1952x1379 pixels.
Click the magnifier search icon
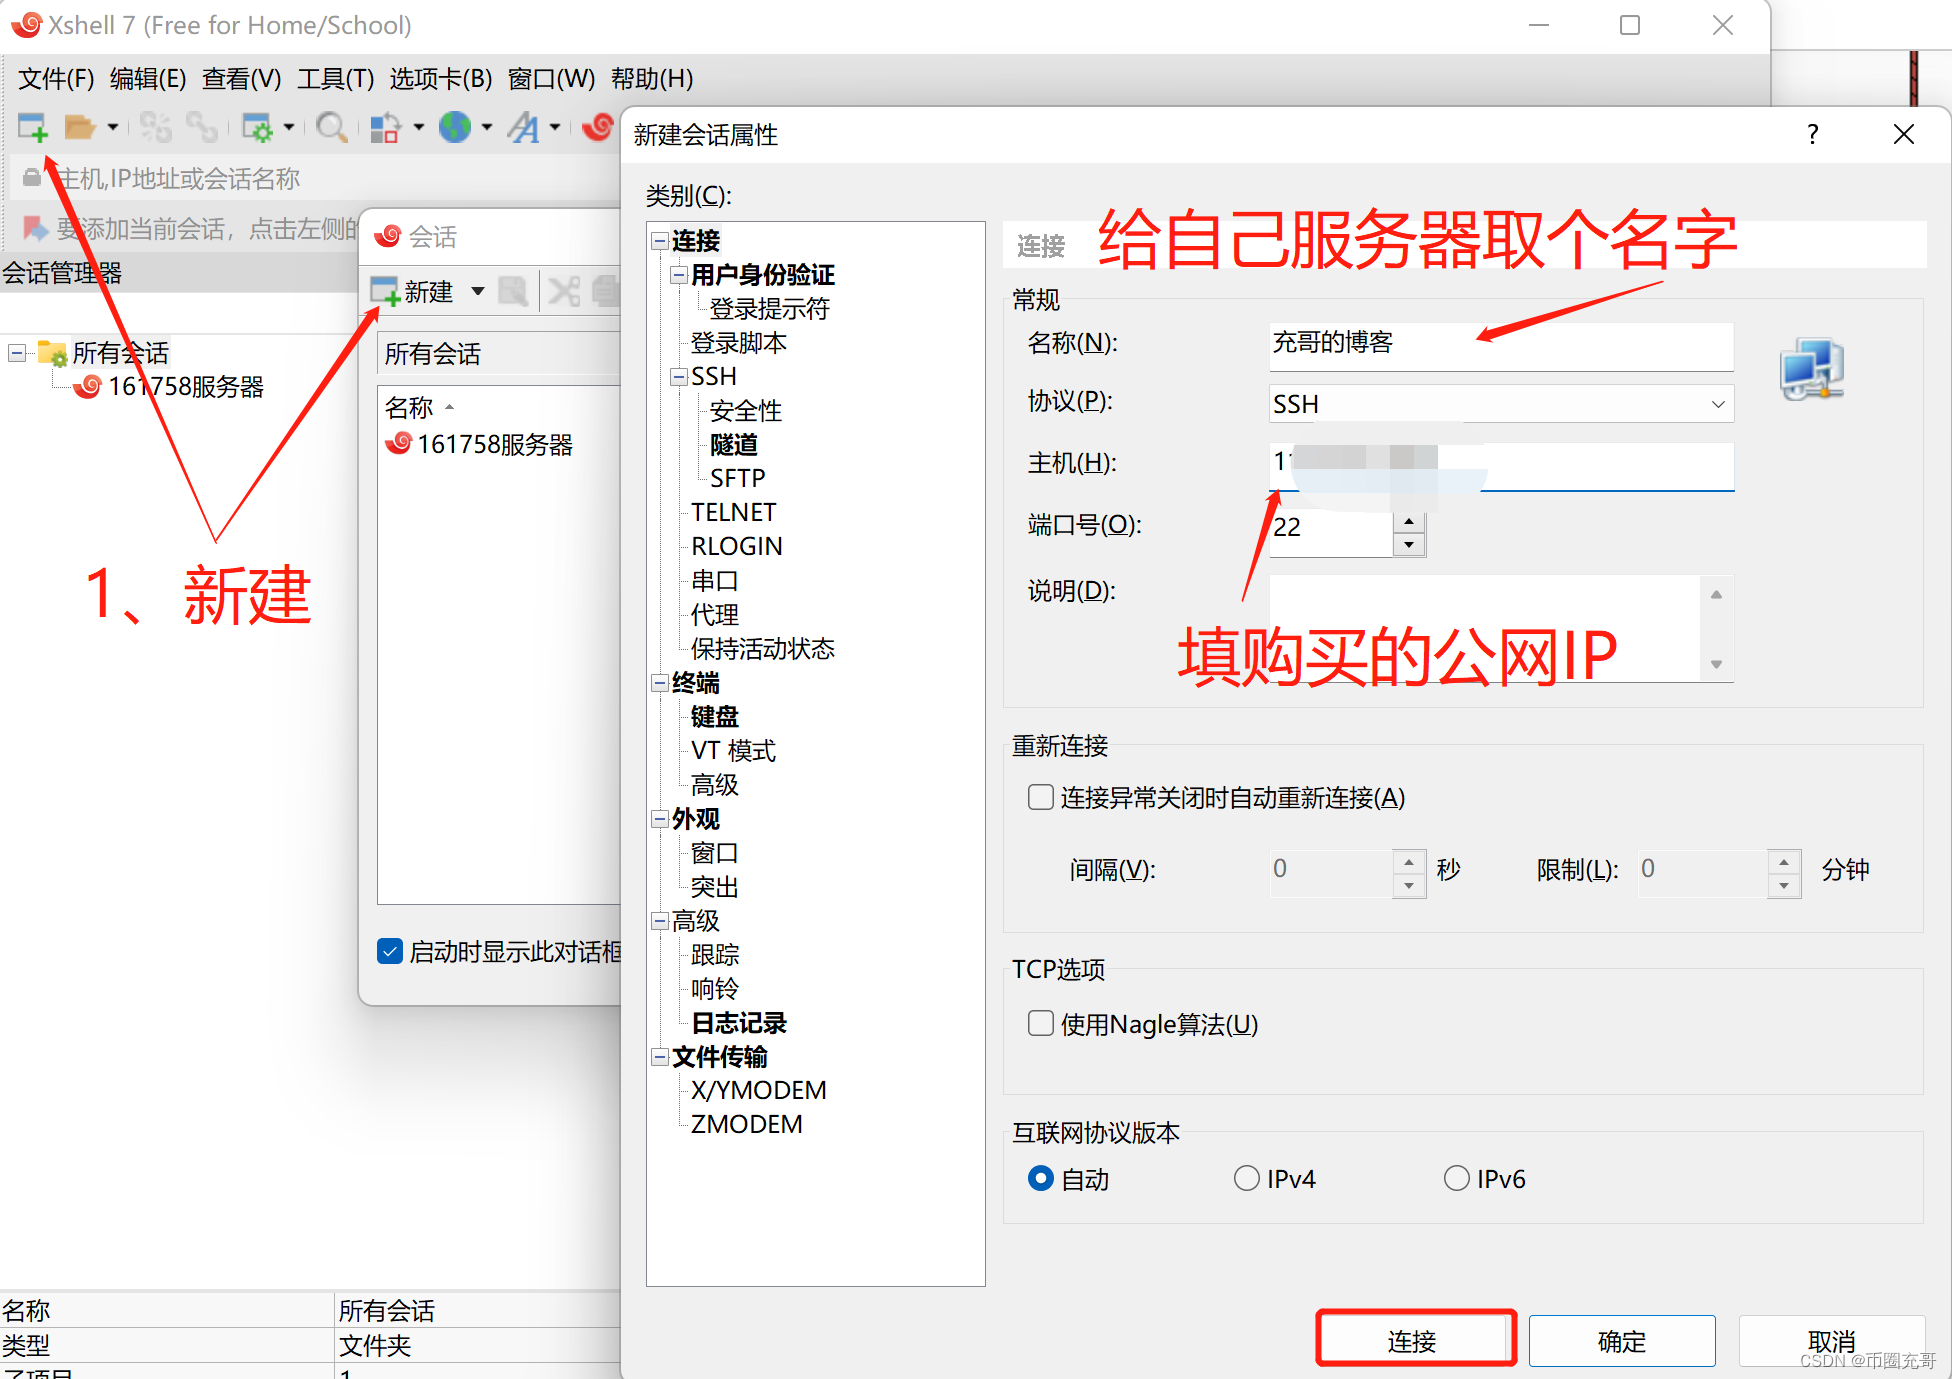click(x=330, y=127)
